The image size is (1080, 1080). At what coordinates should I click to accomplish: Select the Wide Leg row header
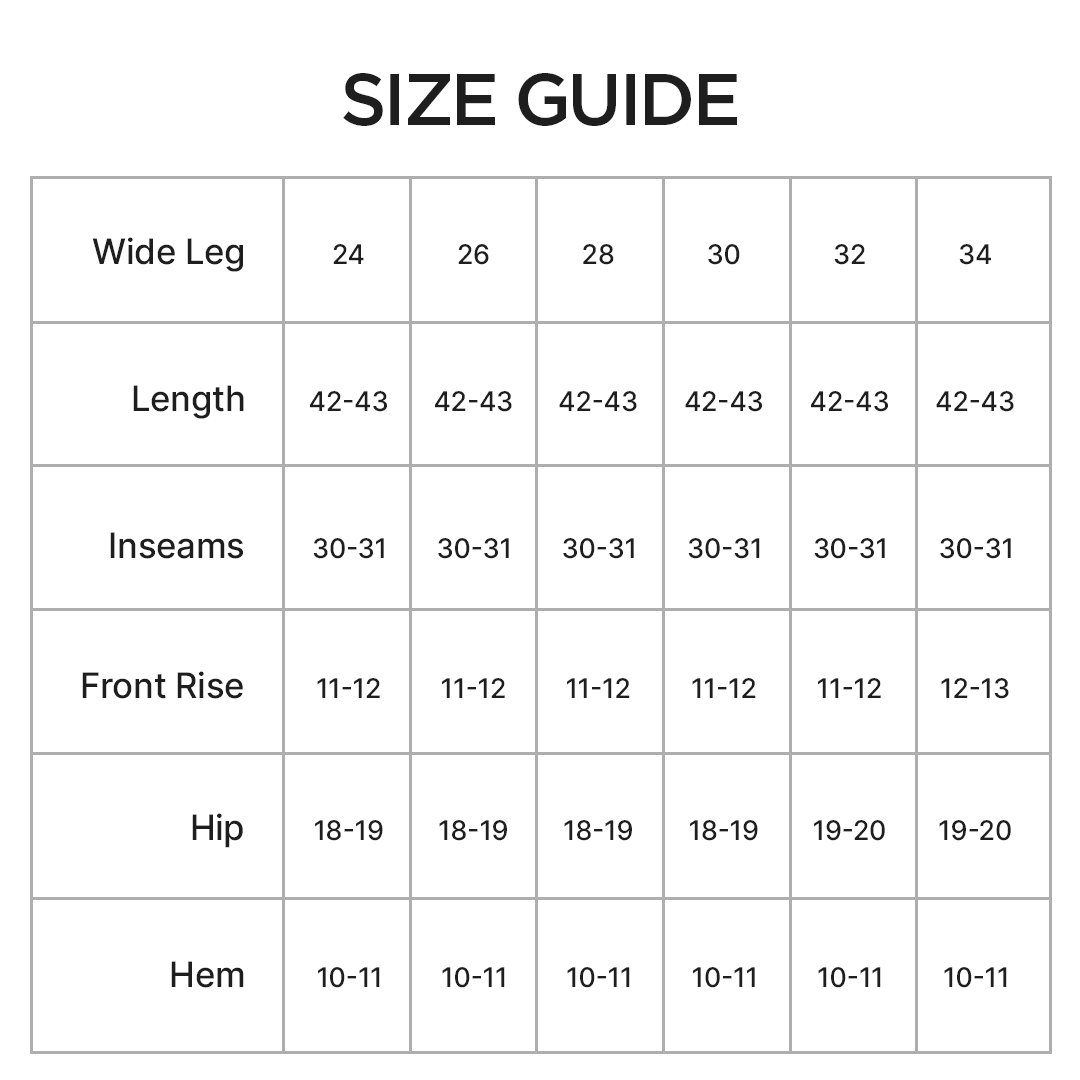168,252
